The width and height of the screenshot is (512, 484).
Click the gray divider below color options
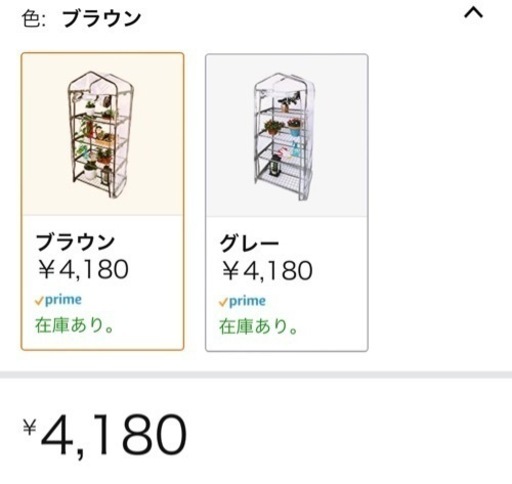256,375
